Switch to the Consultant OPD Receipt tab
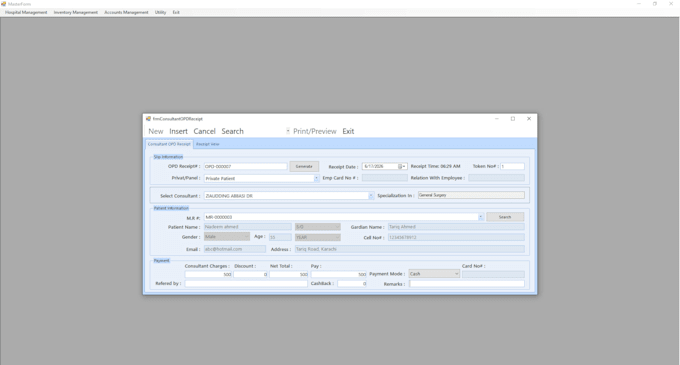The width and height of the screenshot is (680, 365). point(169,144)
